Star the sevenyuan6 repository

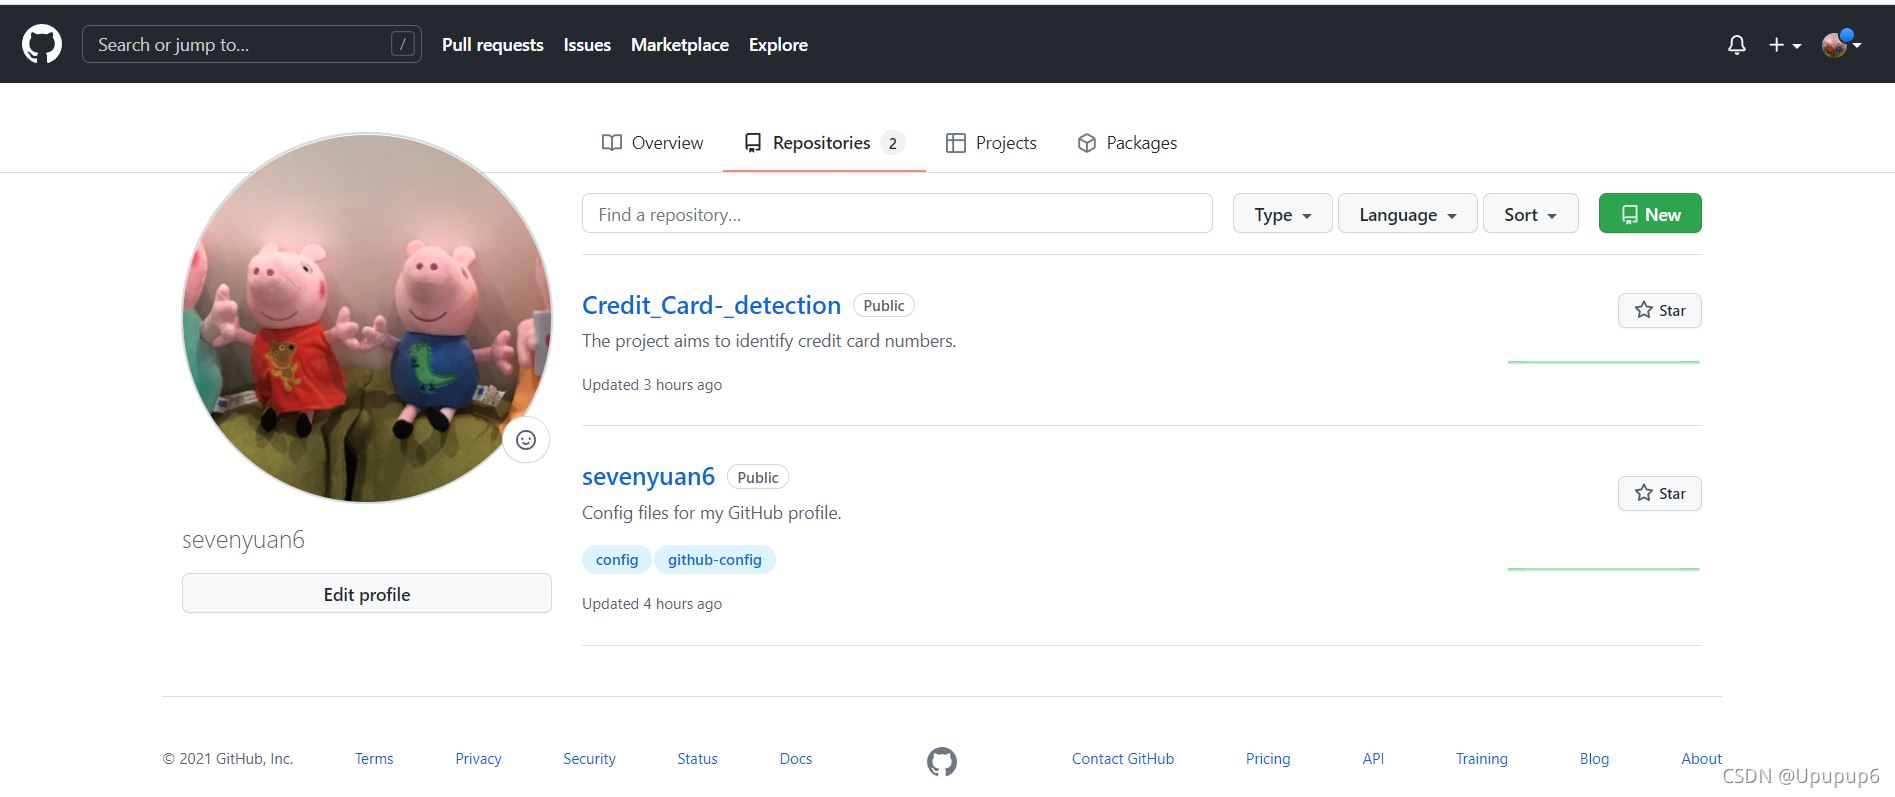point(1659,493)
